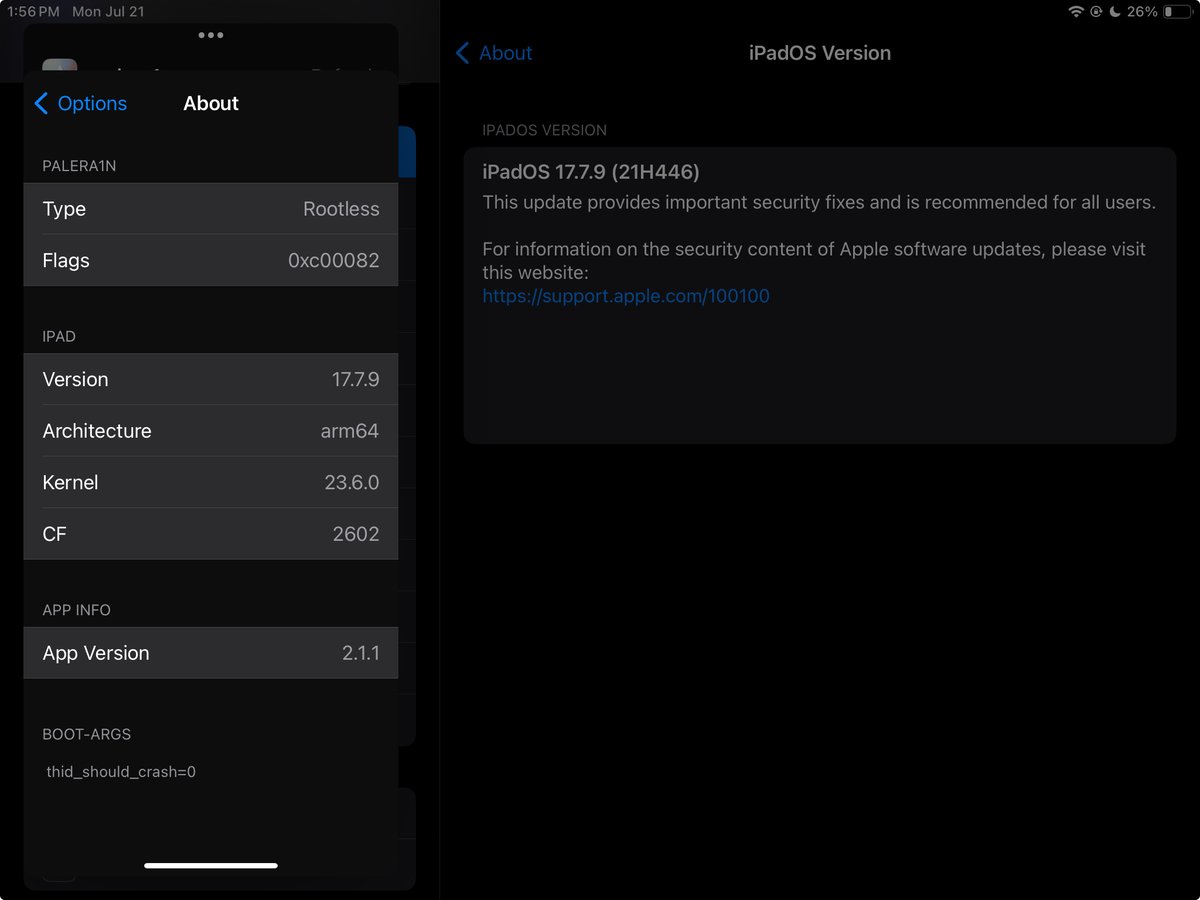Tap the APP INFO section header
This screenshot has height=900, width=1200.
[x=76, y=610]
